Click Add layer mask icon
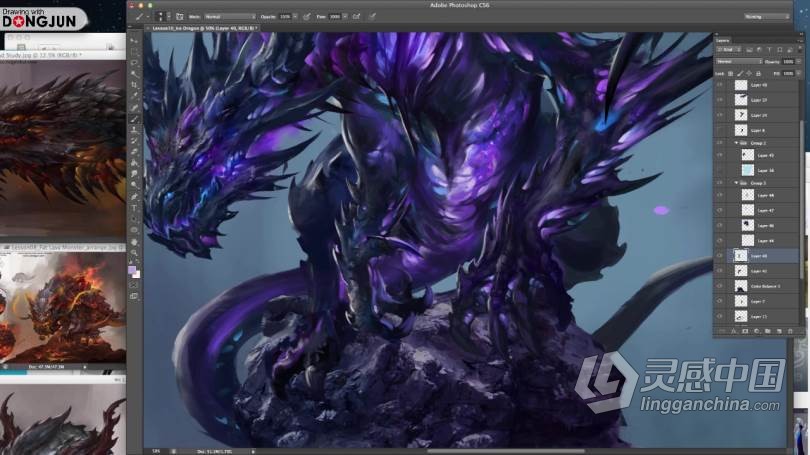 point(745,331)
